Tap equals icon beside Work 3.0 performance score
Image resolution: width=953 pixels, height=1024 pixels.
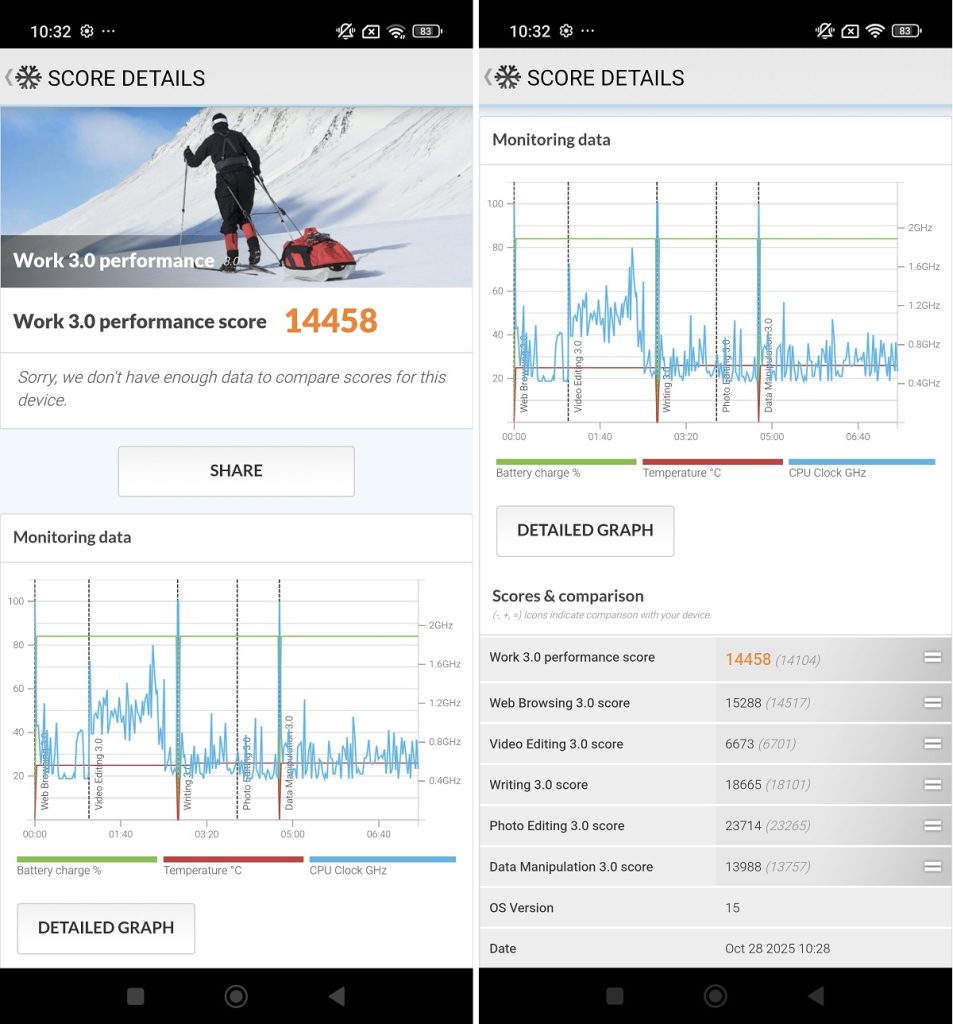[x=932, y=657]
